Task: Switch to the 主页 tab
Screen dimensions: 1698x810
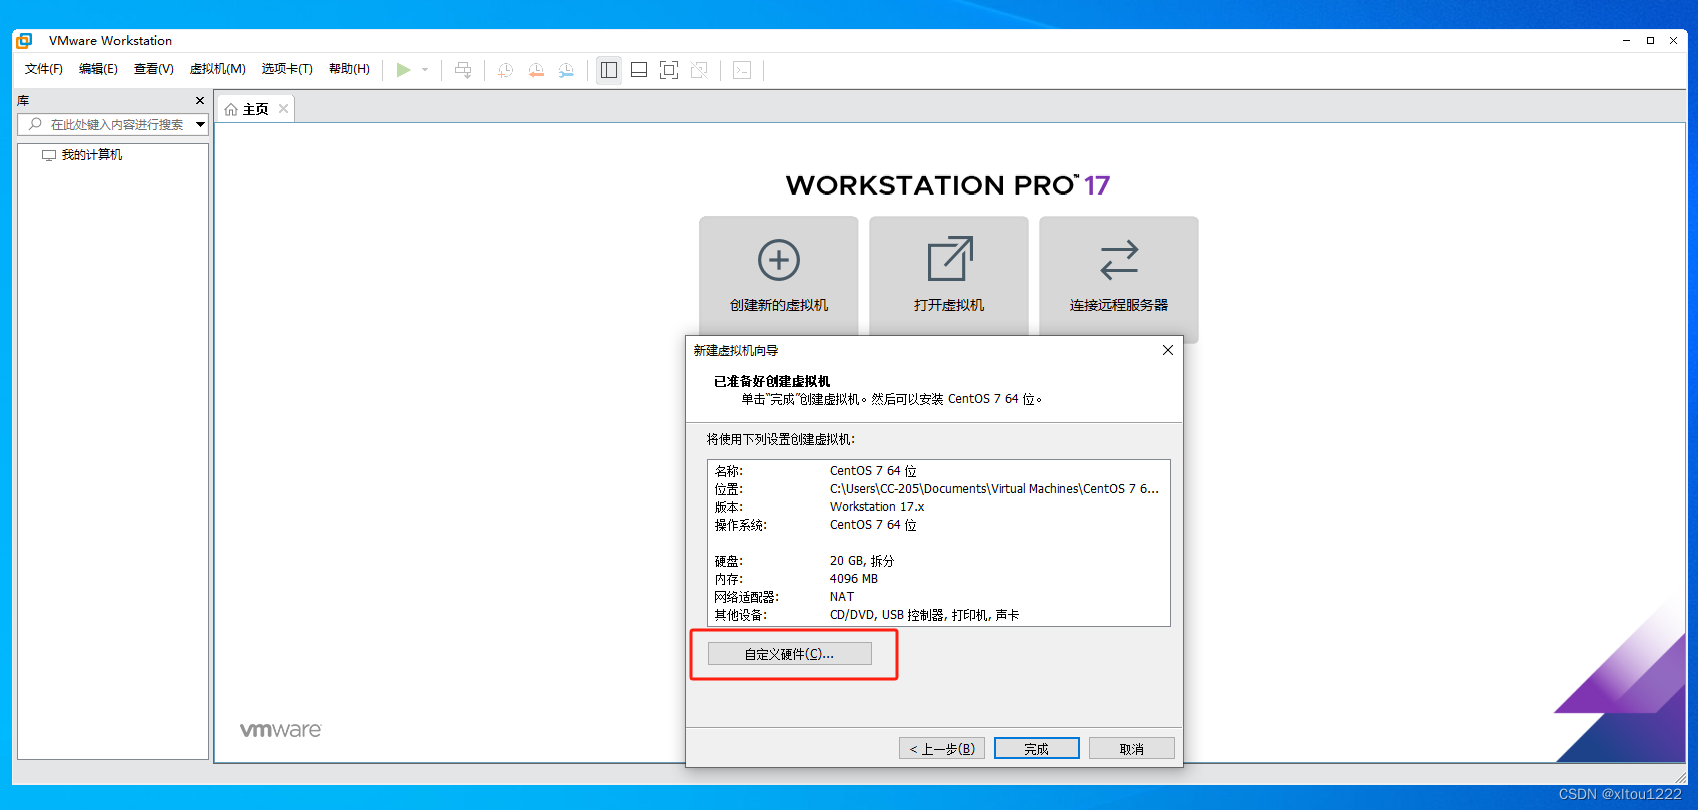Action: tap(255, 109)
